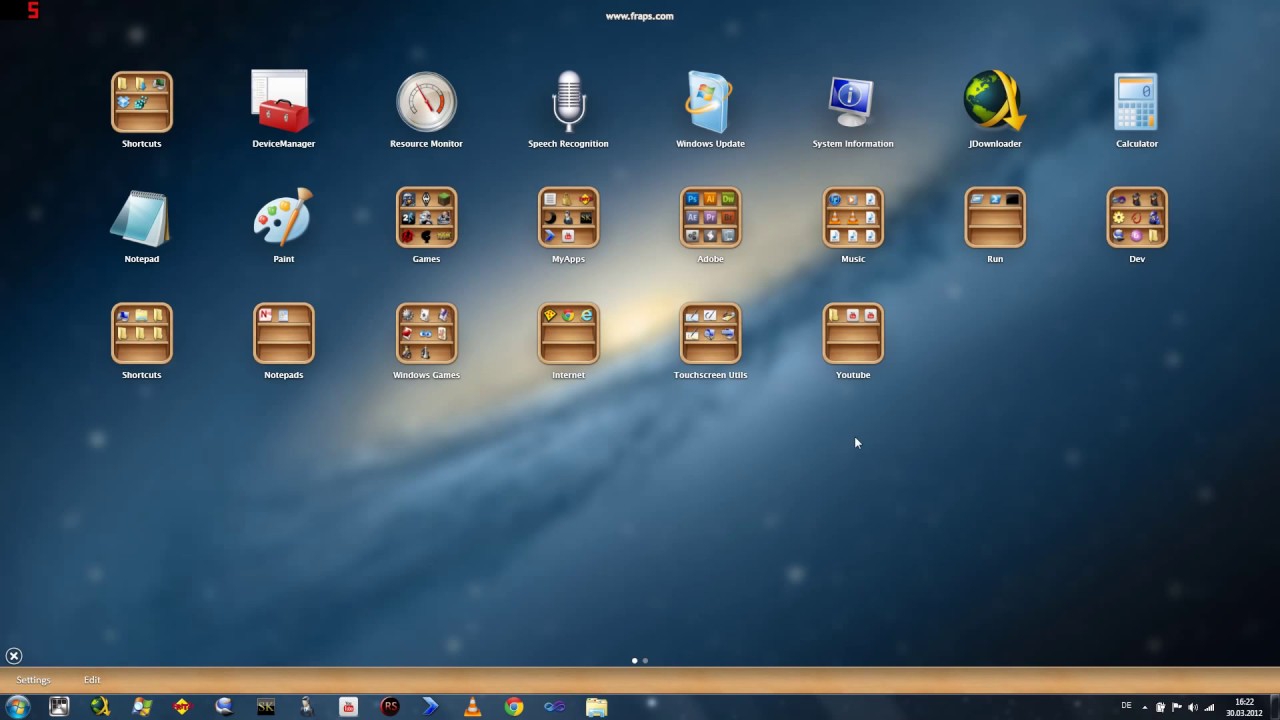
Task: Open the volume control in system tray
Action: [1193, 708]
